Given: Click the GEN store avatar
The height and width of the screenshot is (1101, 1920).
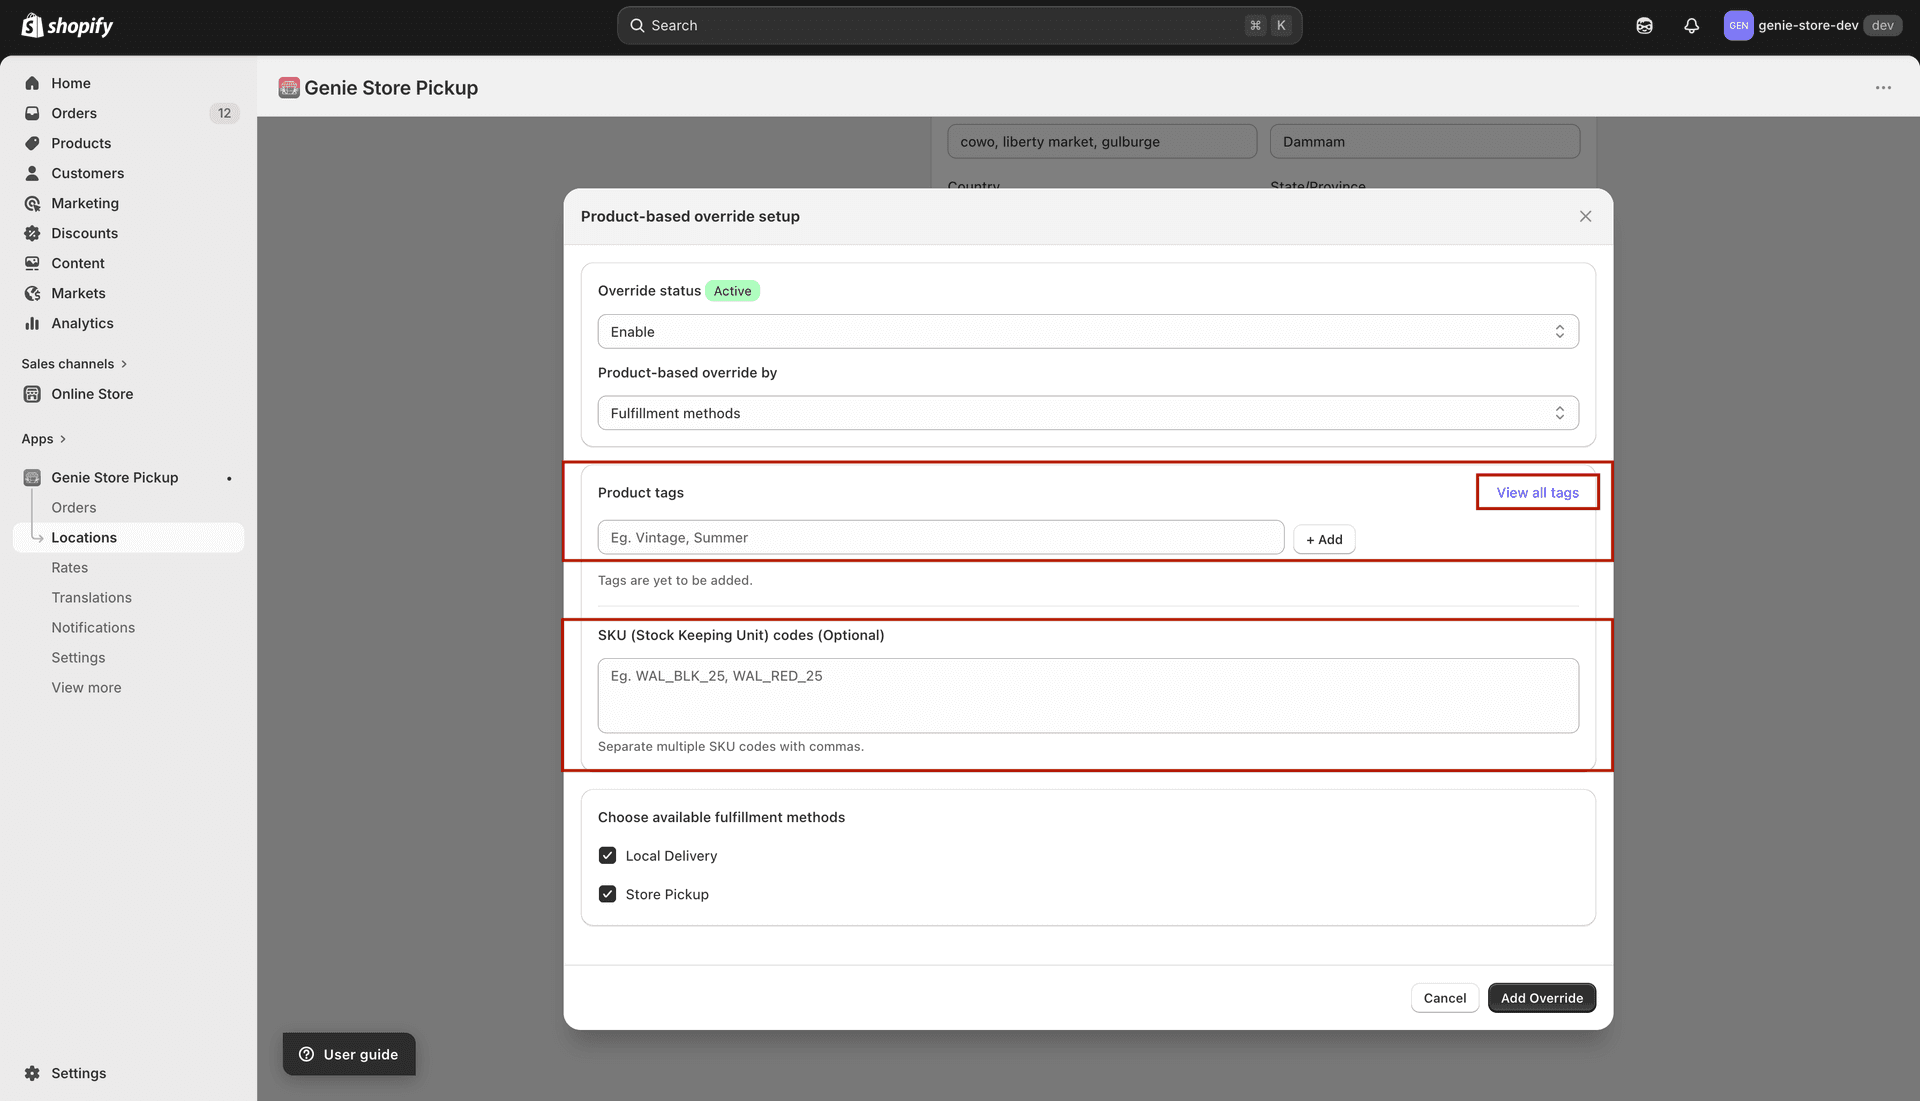Looking at the screenshot, I should pos(1738,26).
